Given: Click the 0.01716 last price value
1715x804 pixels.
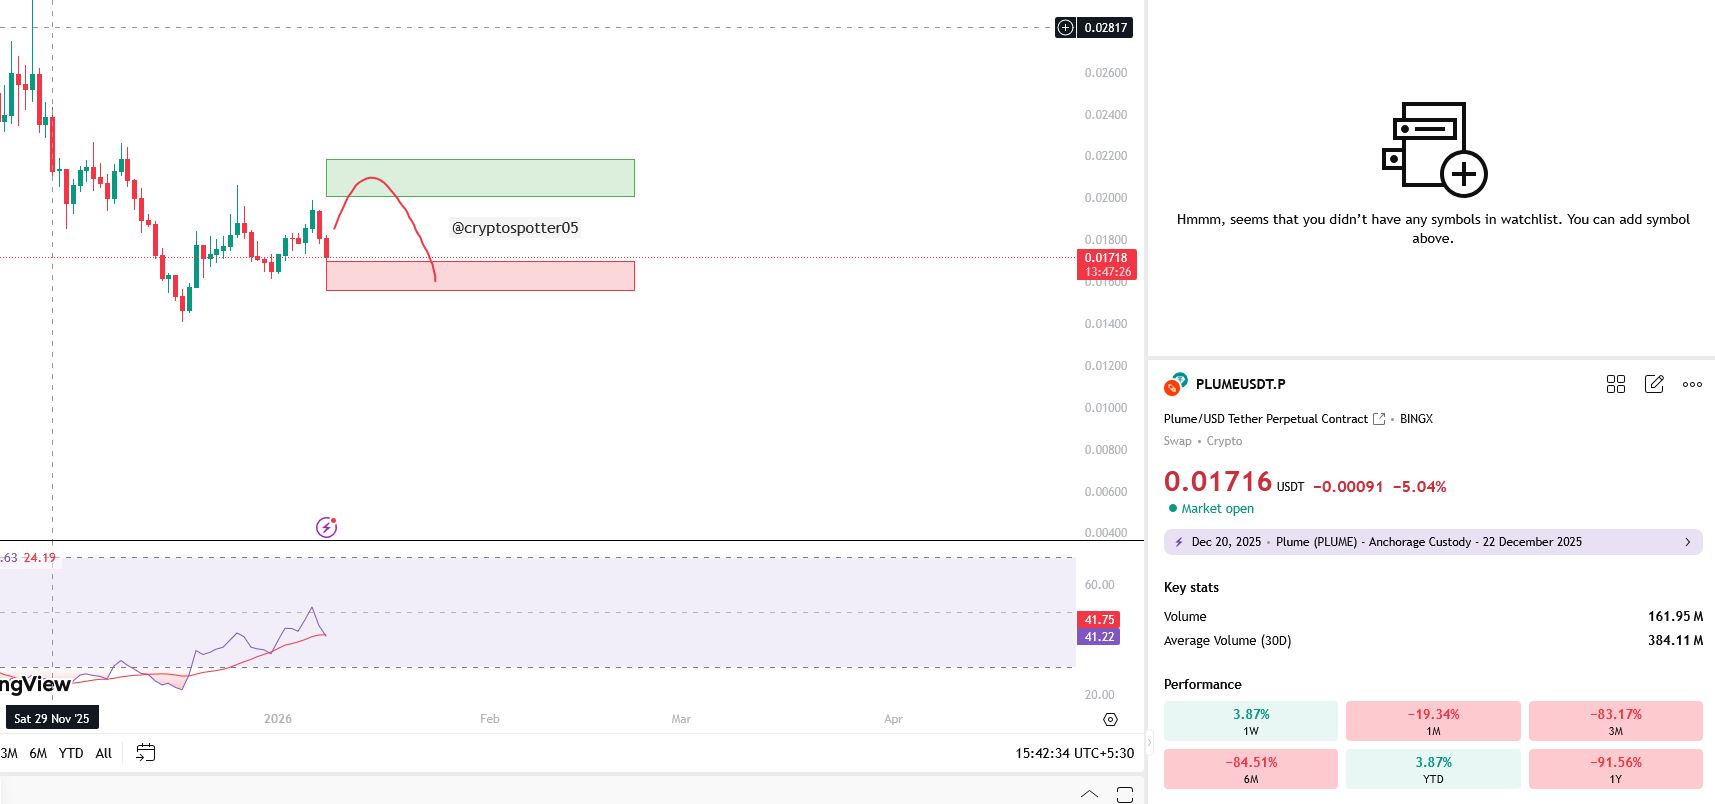Looking at the screenshot, I should pyautogui.click(x=1218, y=482).
